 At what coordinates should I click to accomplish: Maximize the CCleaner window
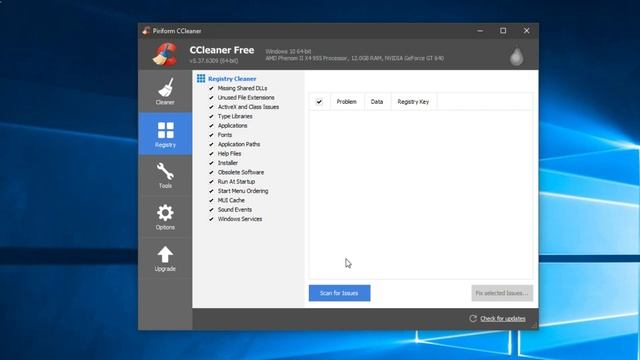coord(503,31)
